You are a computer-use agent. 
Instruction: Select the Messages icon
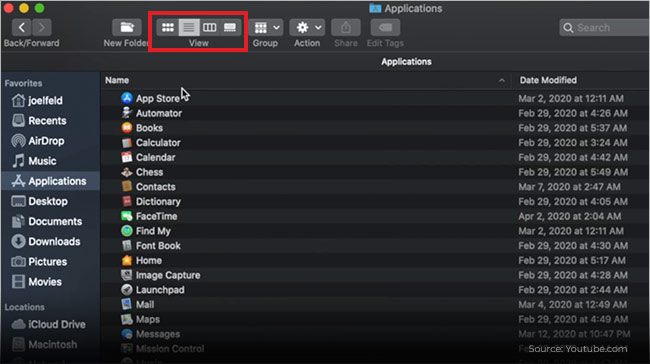pos(127,334)
